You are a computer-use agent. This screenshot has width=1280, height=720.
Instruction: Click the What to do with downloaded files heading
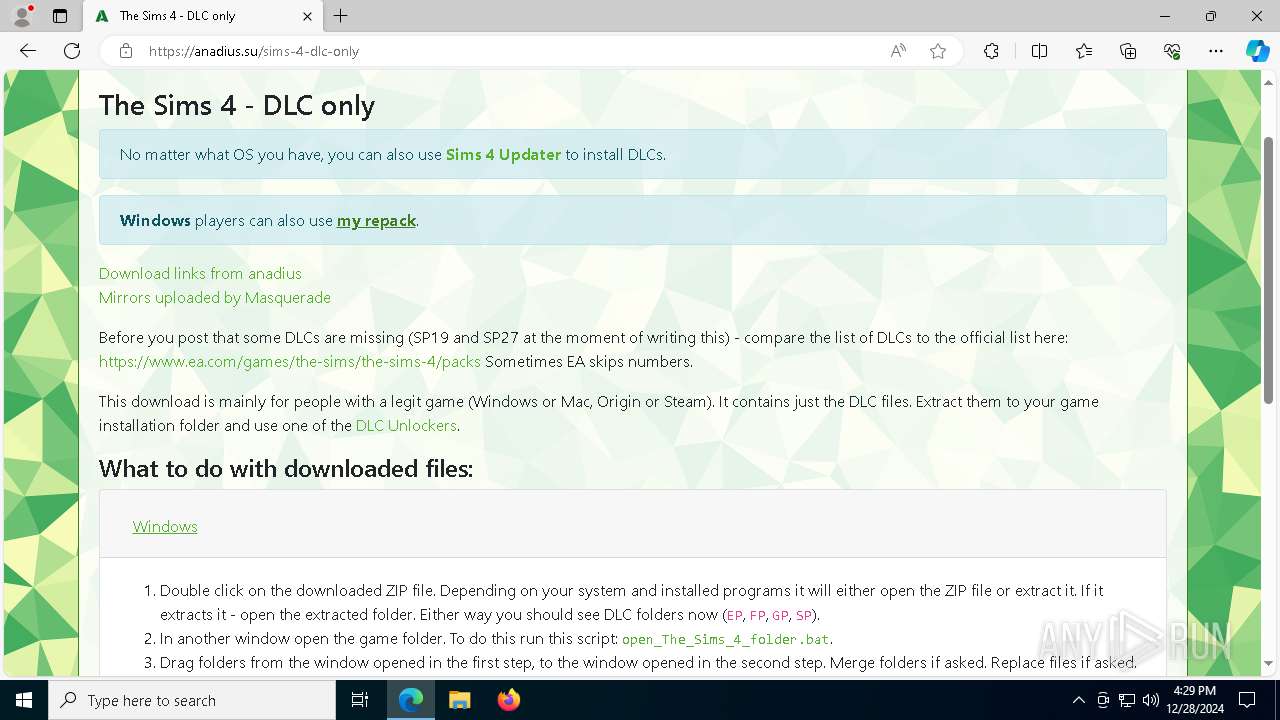coord(286,469)
